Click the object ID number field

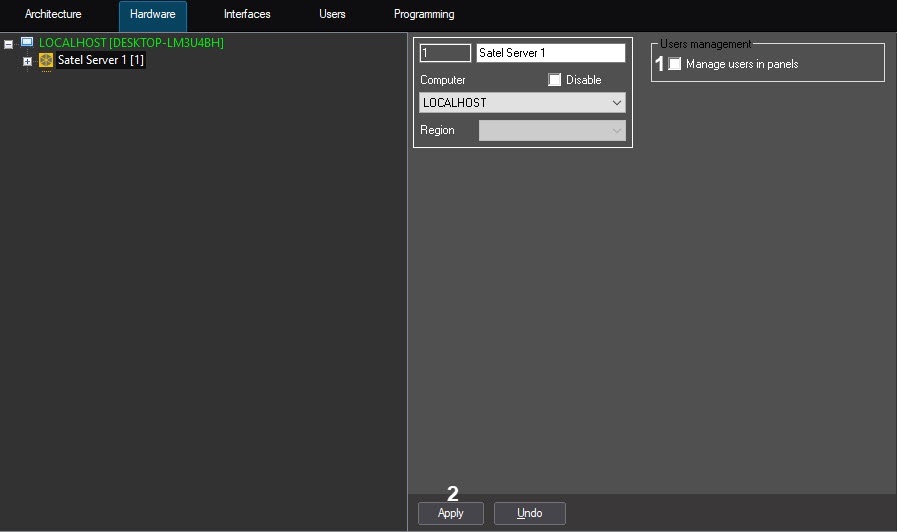tap(445, 53)
